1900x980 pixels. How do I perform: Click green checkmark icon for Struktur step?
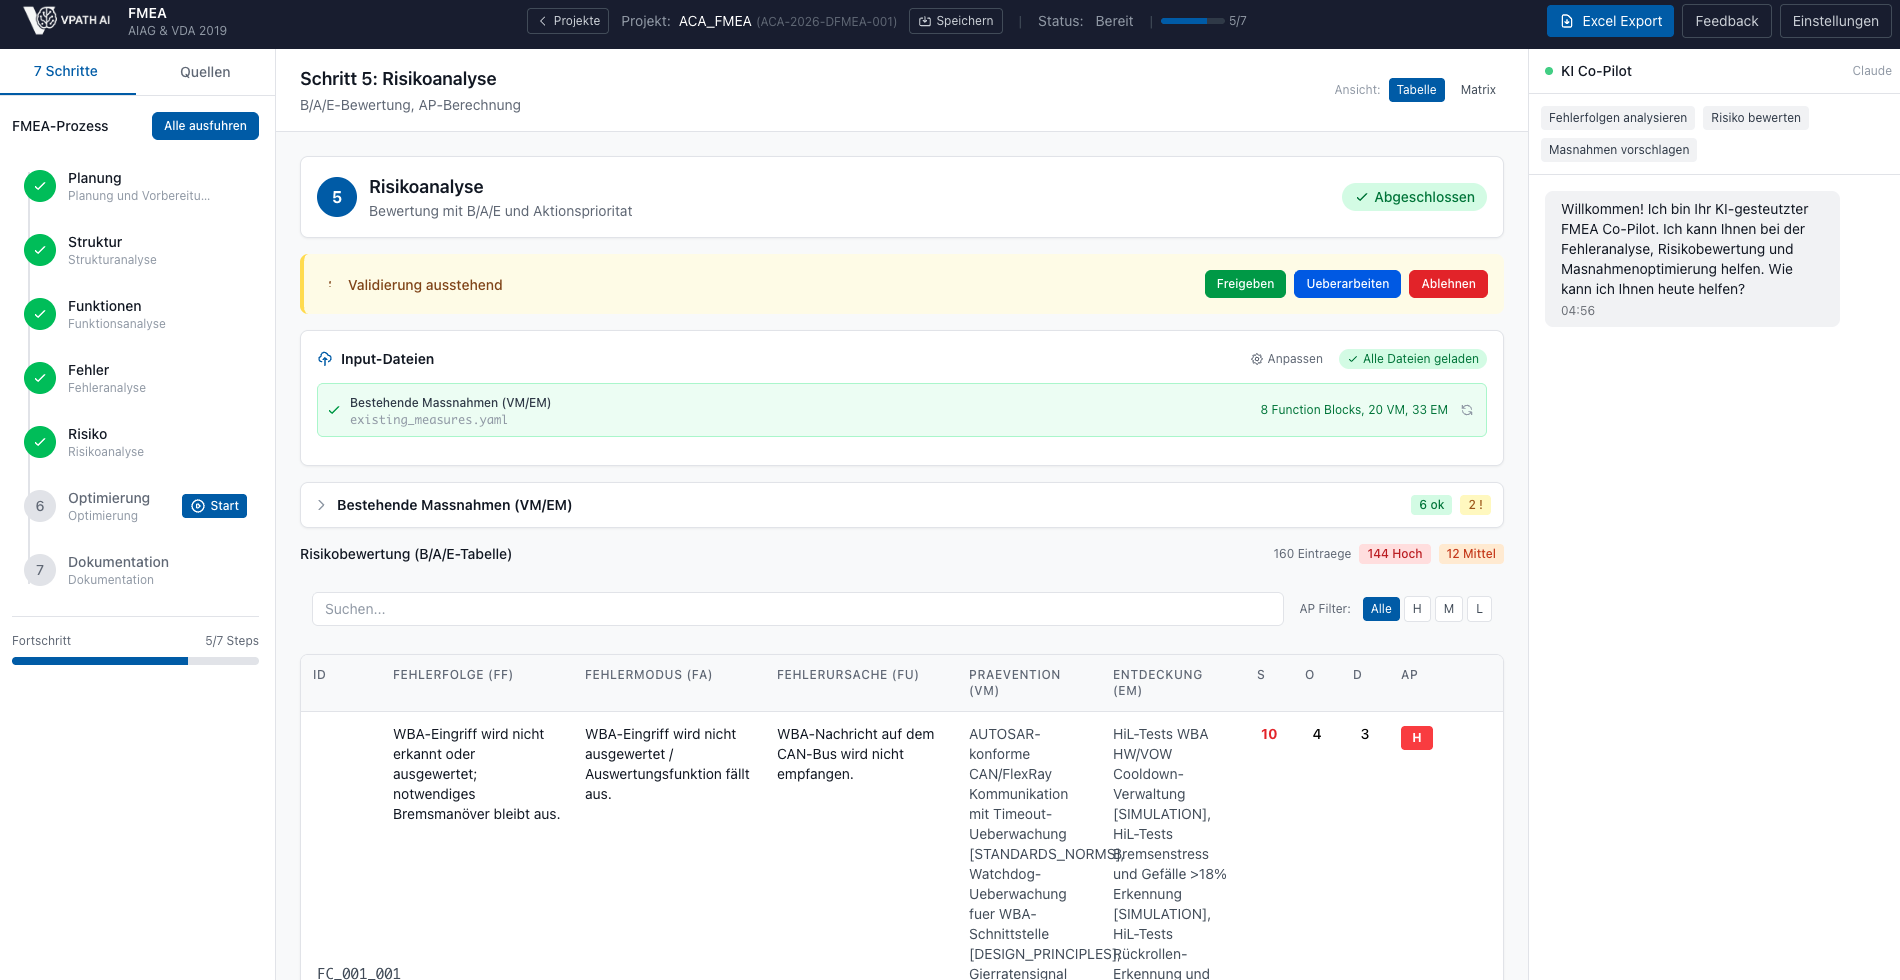point(40,250)
